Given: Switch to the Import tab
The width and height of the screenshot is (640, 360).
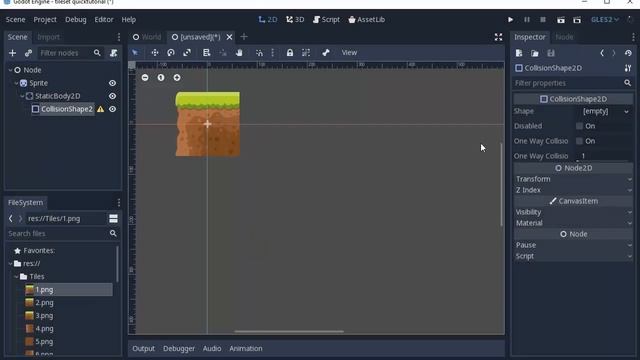Looking at the screenshot, I should 49,37.
